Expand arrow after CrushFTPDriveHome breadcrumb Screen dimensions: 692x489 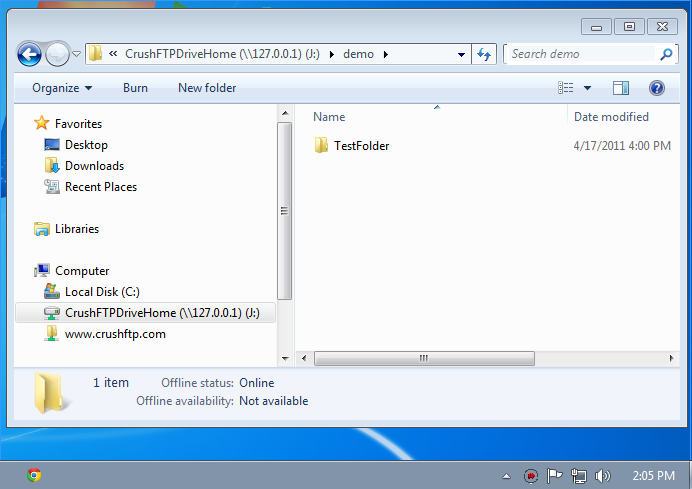coord(332,54)
